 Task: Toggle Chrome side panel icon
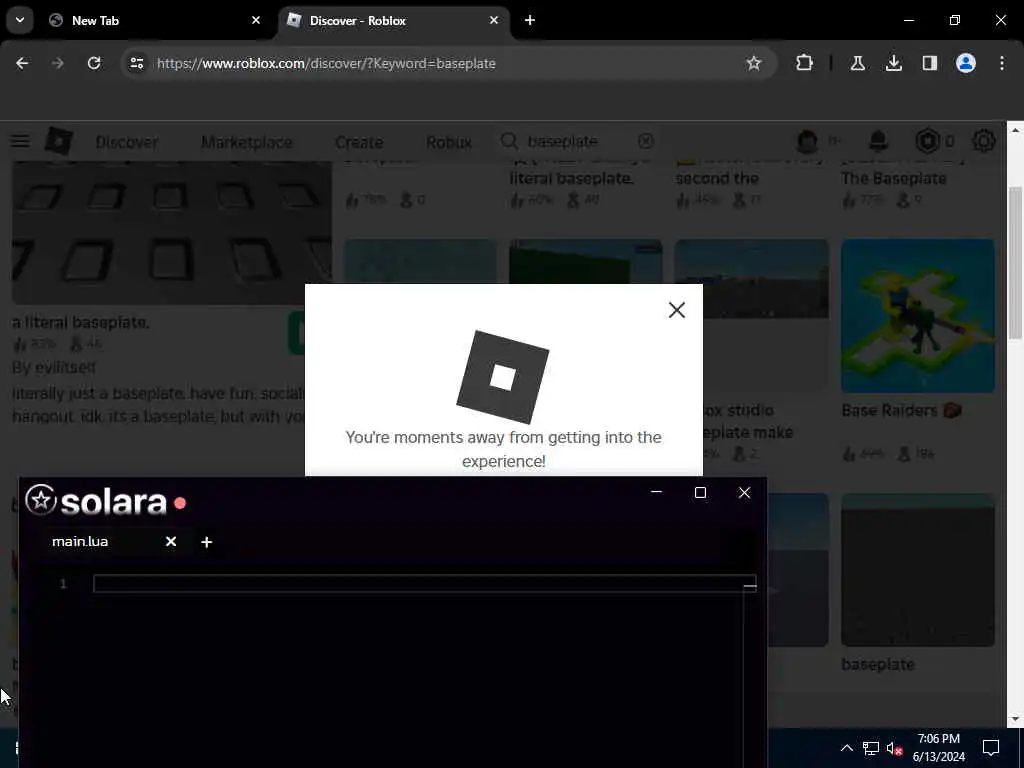929,63
